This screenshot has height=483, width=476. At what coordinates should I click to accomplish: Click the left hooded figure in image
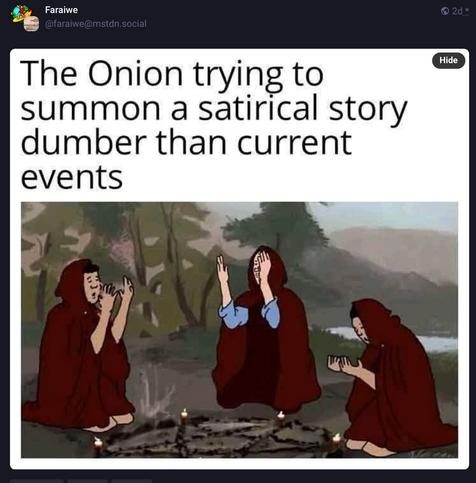(80, 345)
